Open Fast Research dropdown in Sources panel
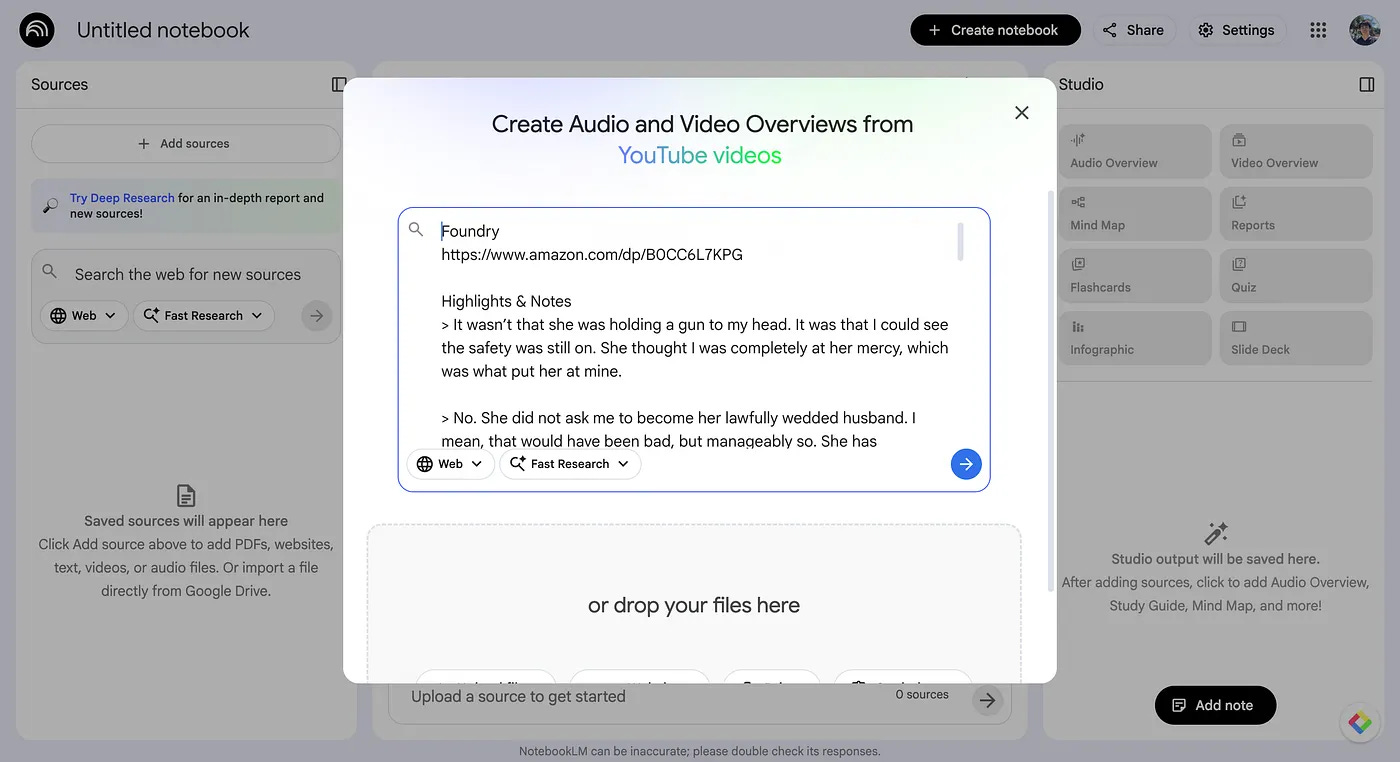 204,316
